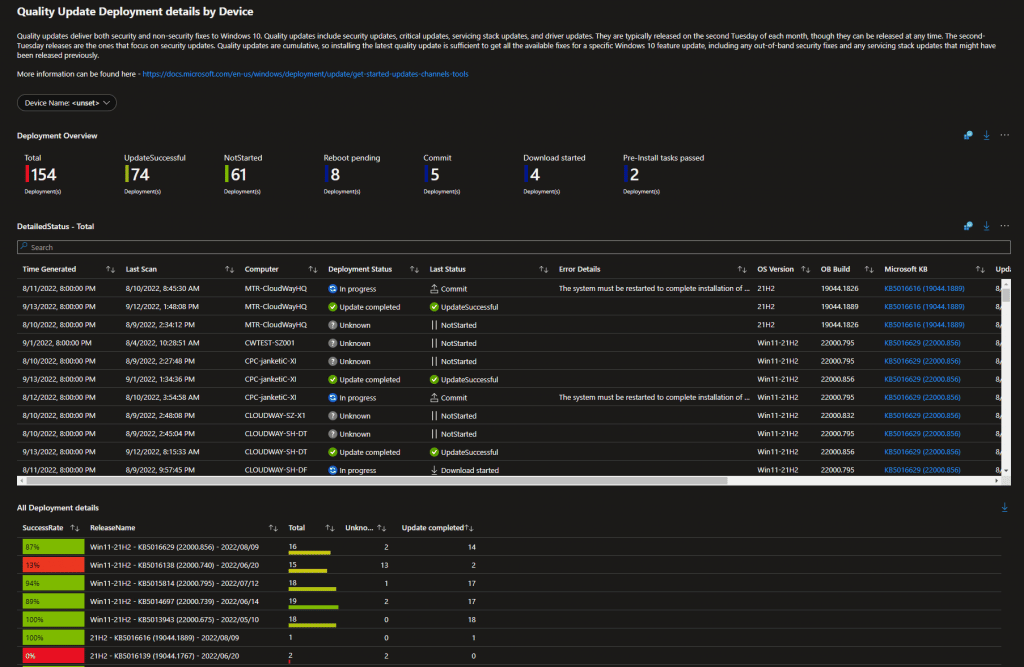Select the NotStarted 61 deployments tile

click(x=243, y=174)
